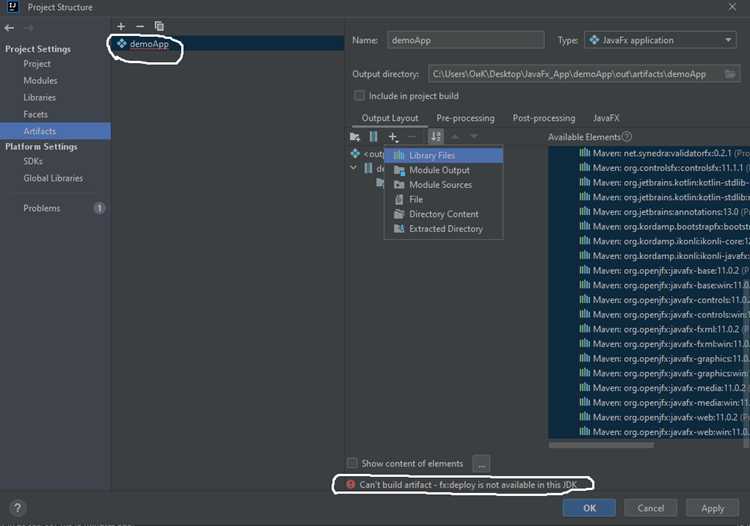
Task: Toggle Include in project build checkbox
Action: click(359, 96)
